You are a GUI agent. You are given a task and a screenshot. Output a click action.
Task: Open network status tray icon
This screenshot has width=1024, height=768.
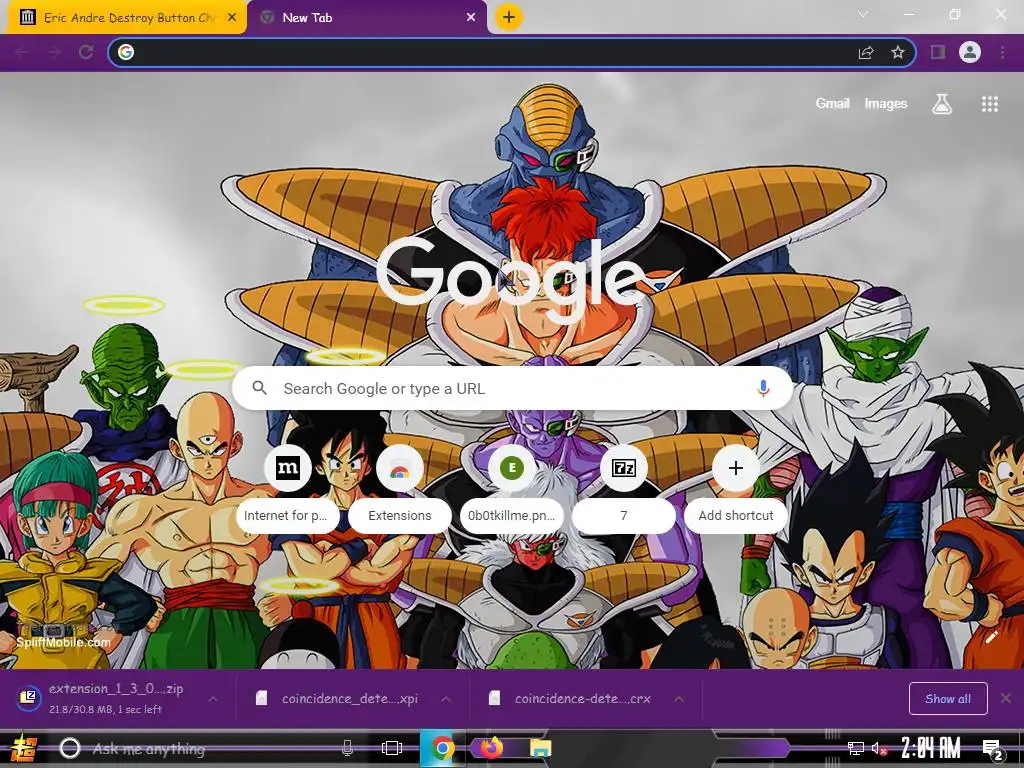pos(856,748)
